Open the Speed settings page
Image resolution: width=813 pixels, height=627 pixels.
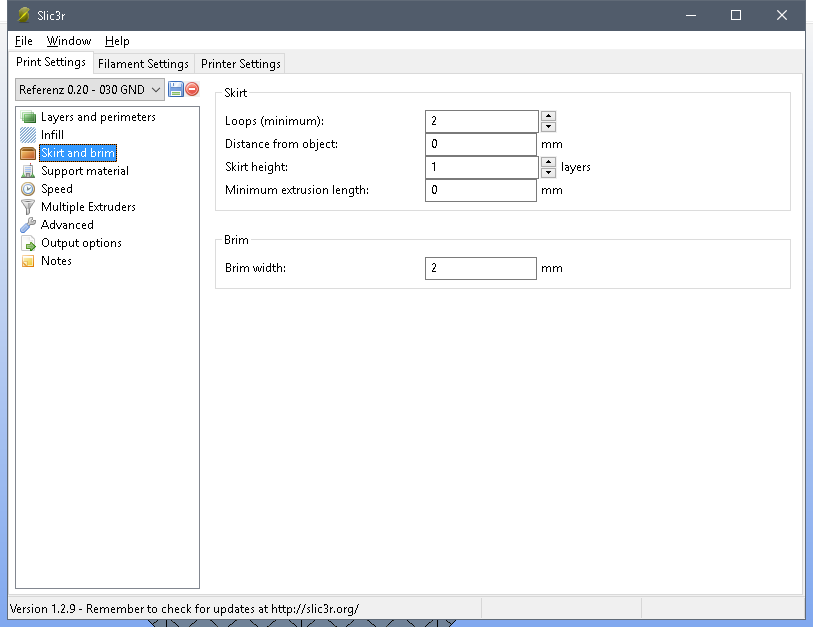click(x=56, y=189)
